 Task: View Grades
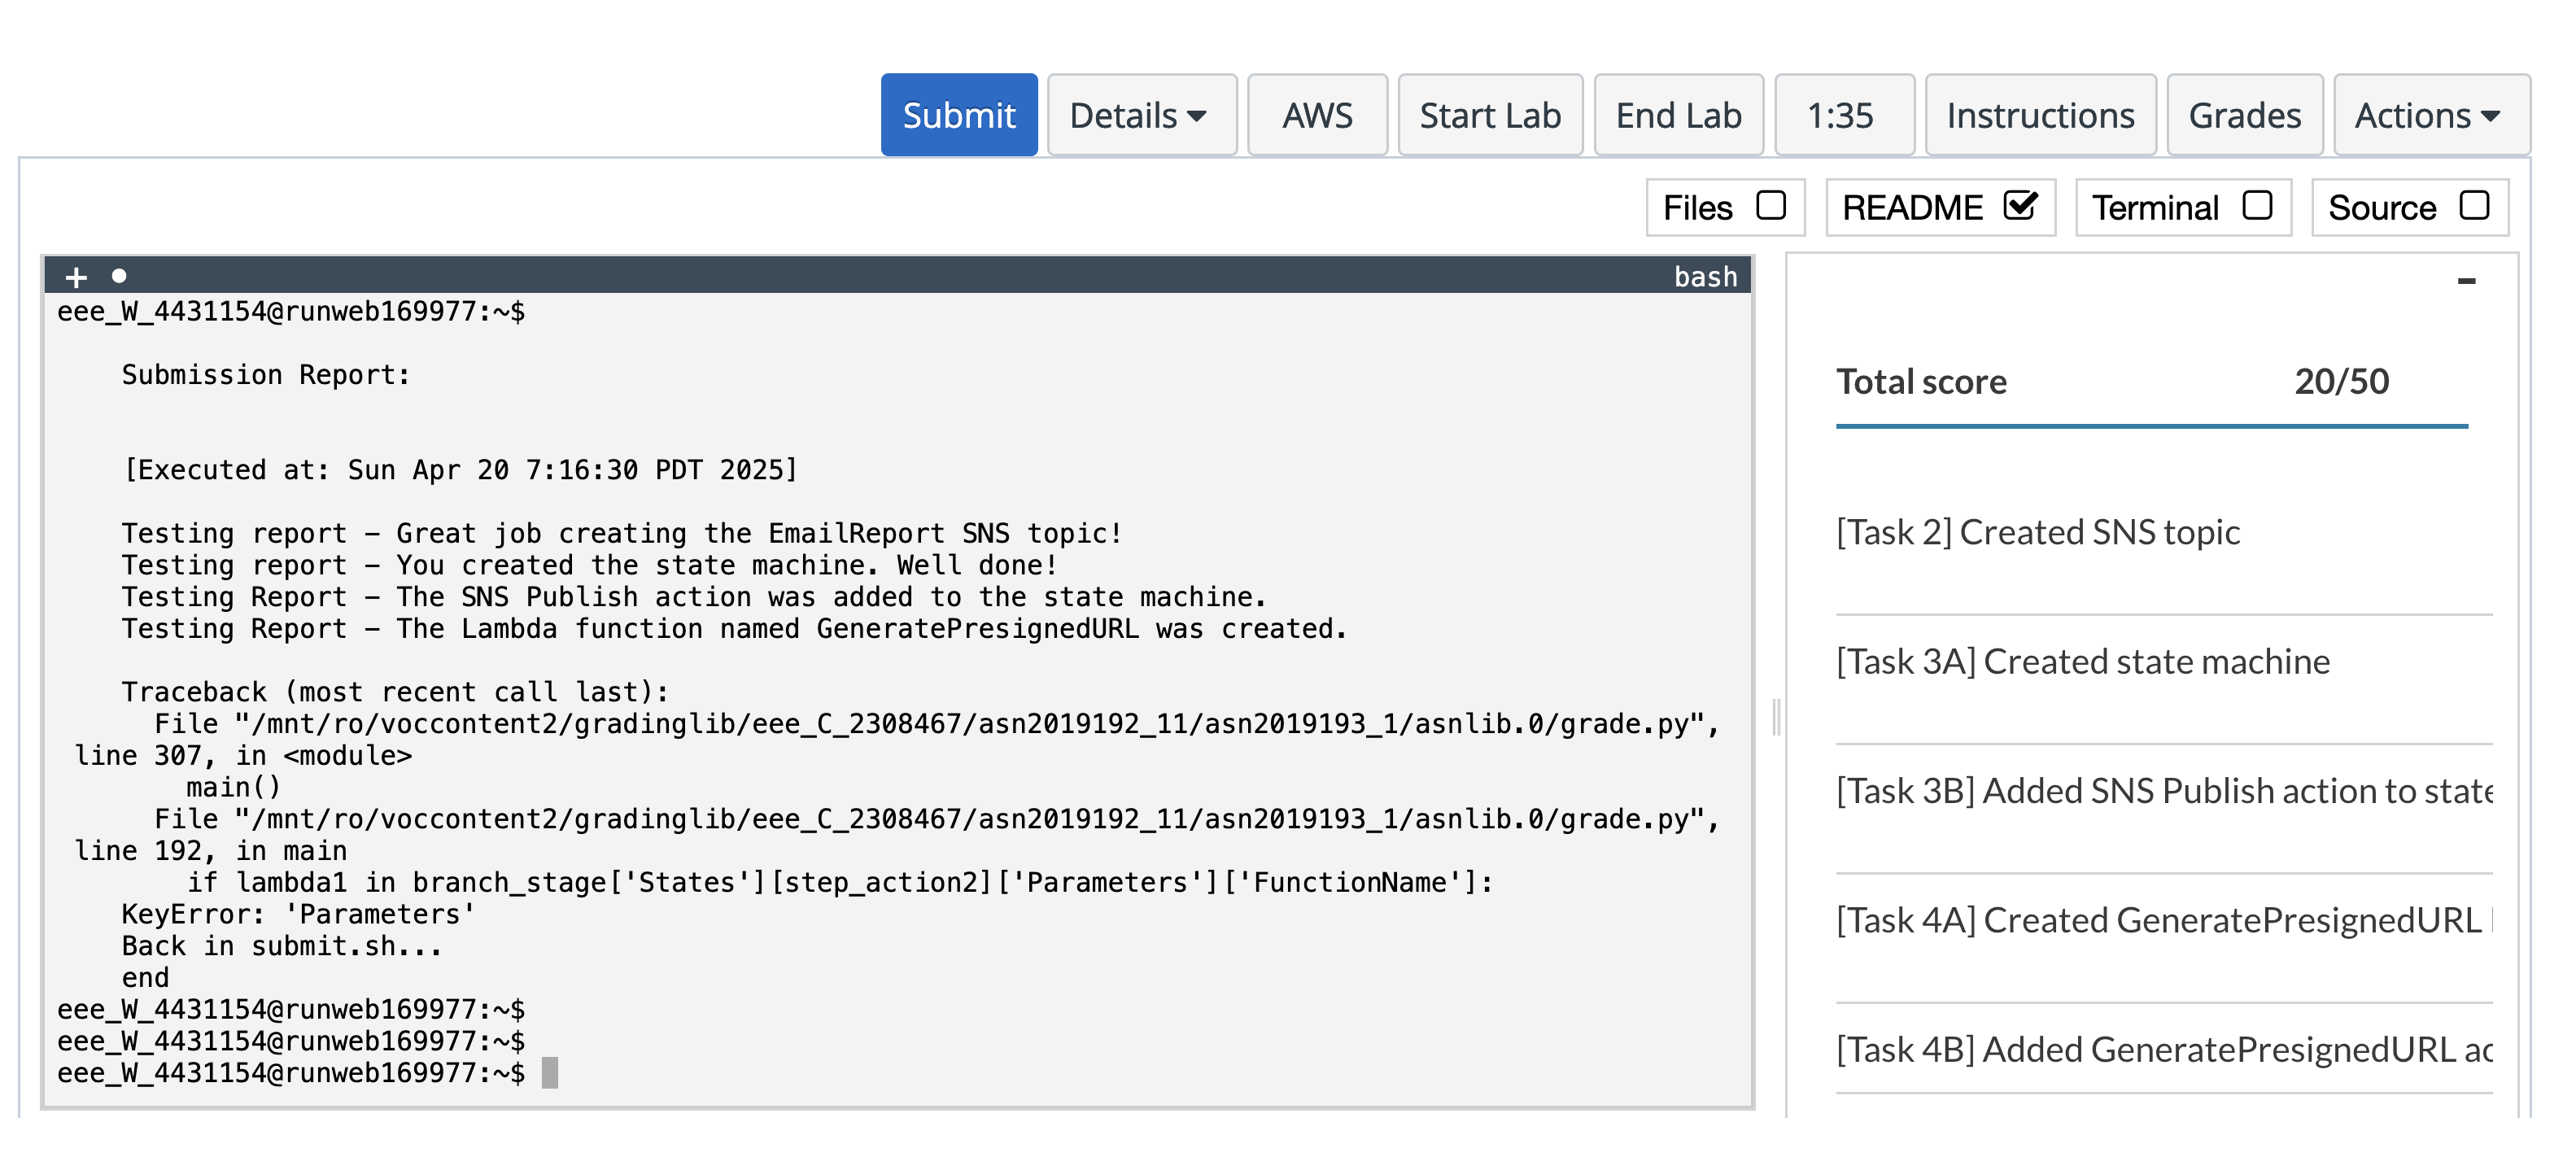point(2244,115)
